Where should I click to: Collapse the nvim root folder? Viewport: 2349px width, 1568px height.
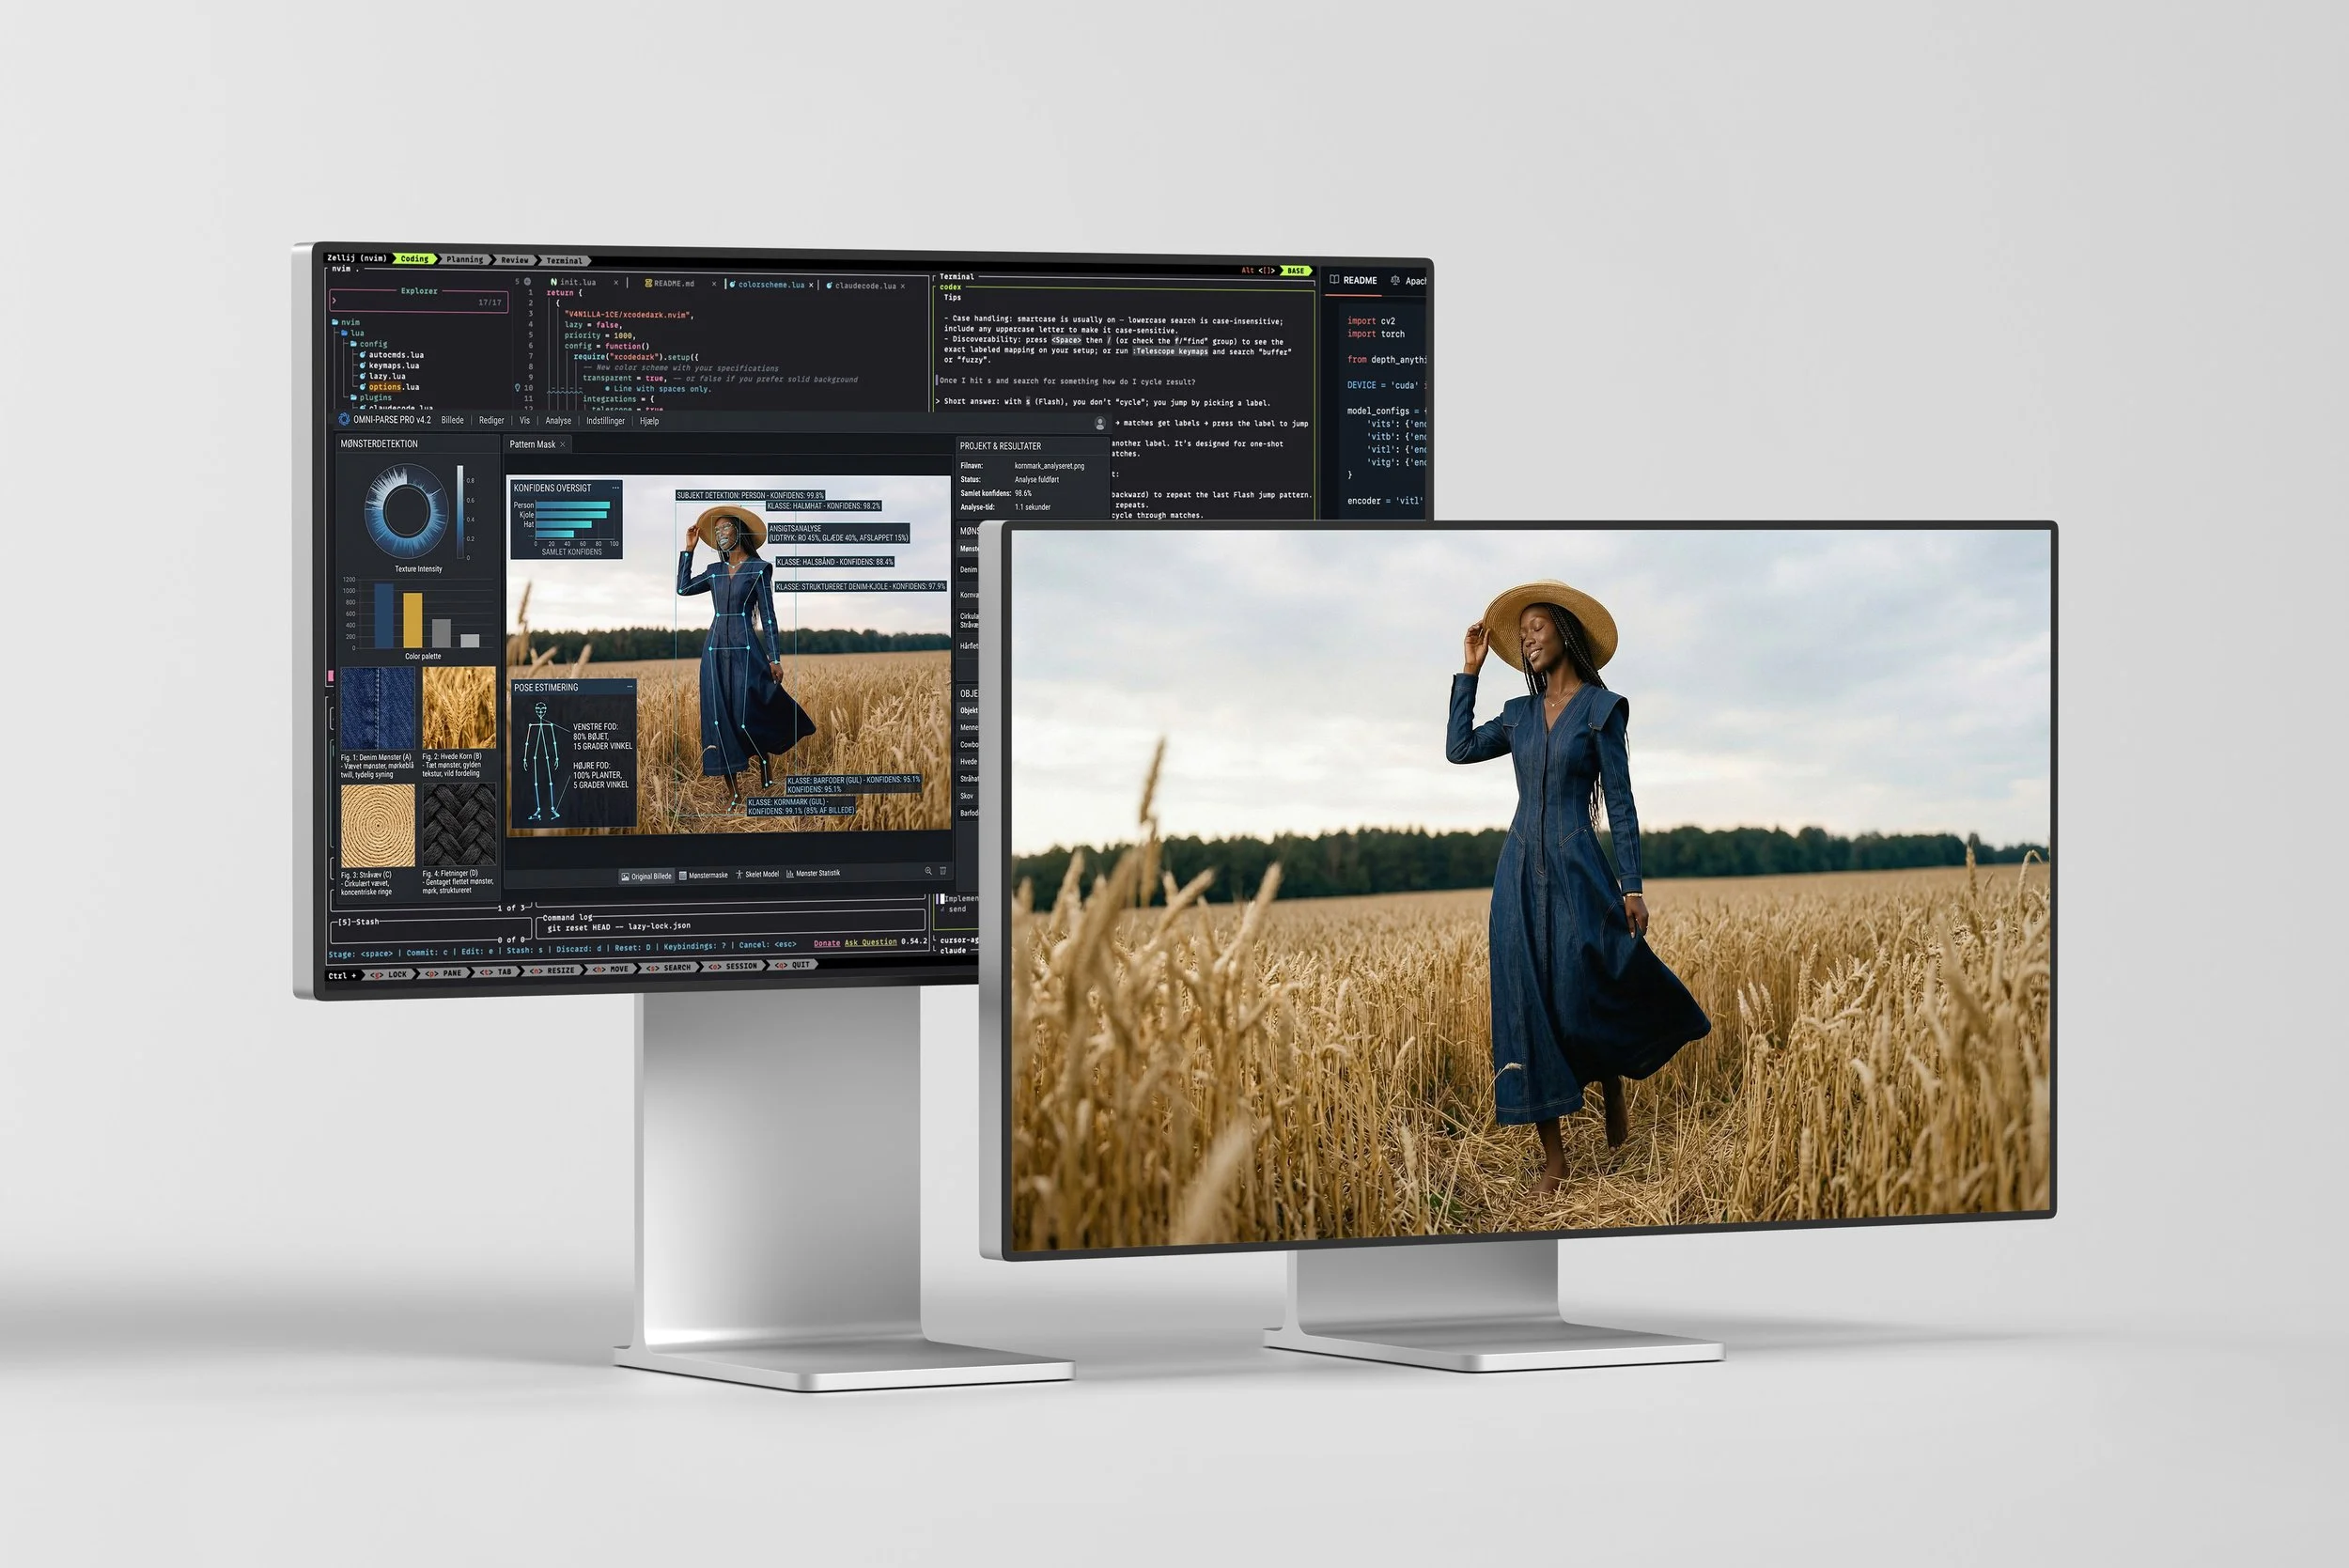pyautogui.click(x=345, y=322)
